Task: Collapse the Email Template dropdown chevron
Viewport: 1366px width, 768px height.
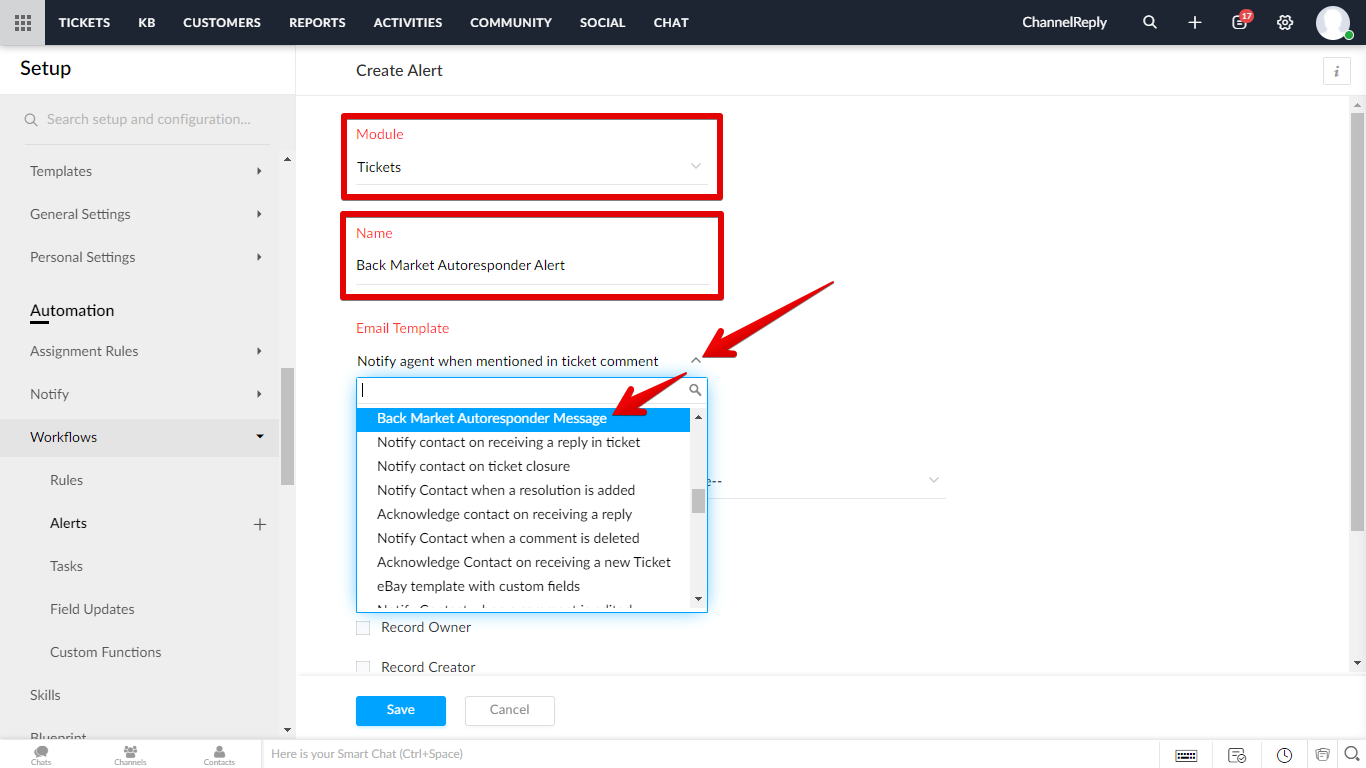Action: pos(696,361)
